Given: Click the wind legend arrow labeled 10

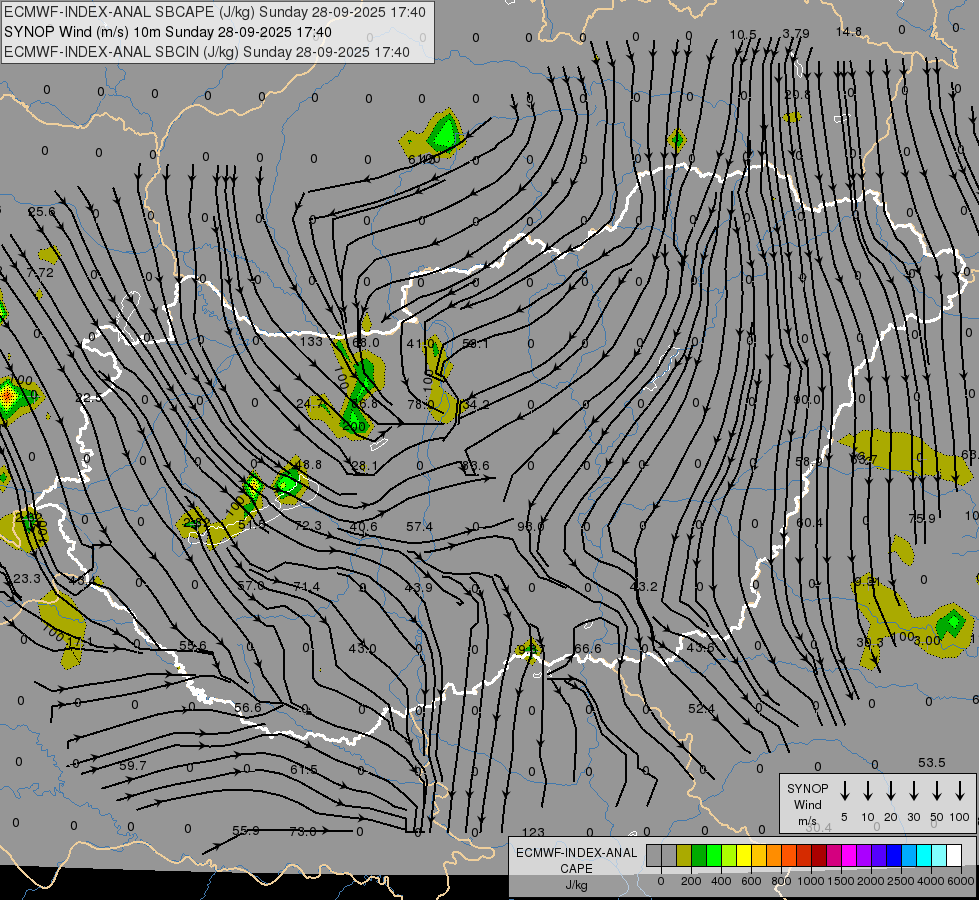Looking at the screenshot, I should click(x=868, y=791).
